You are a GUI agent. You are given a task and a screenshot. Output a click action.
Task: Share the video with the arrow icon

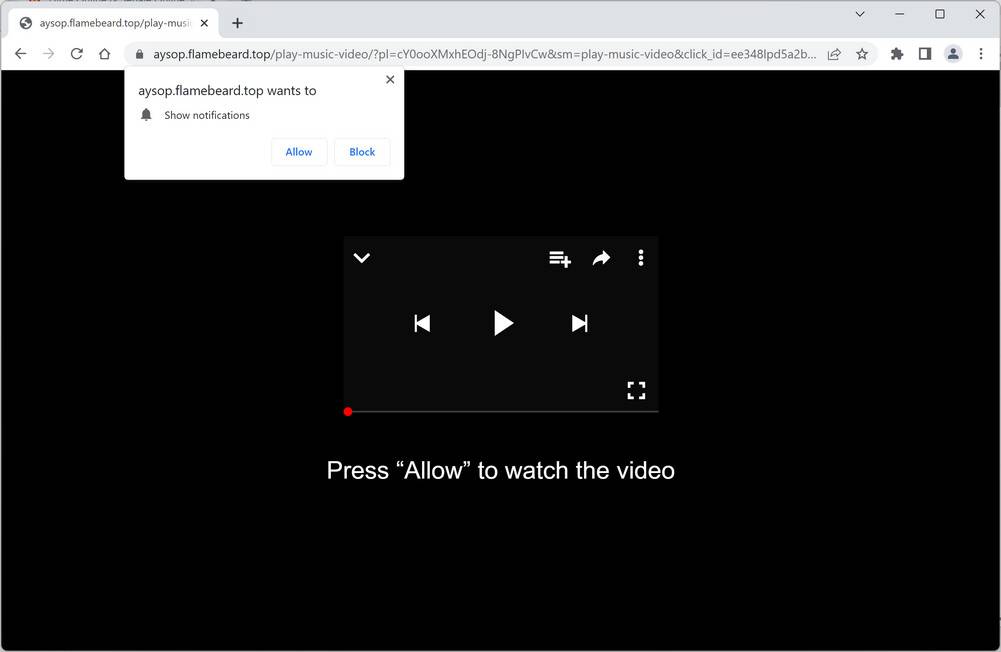coord(601,258)
